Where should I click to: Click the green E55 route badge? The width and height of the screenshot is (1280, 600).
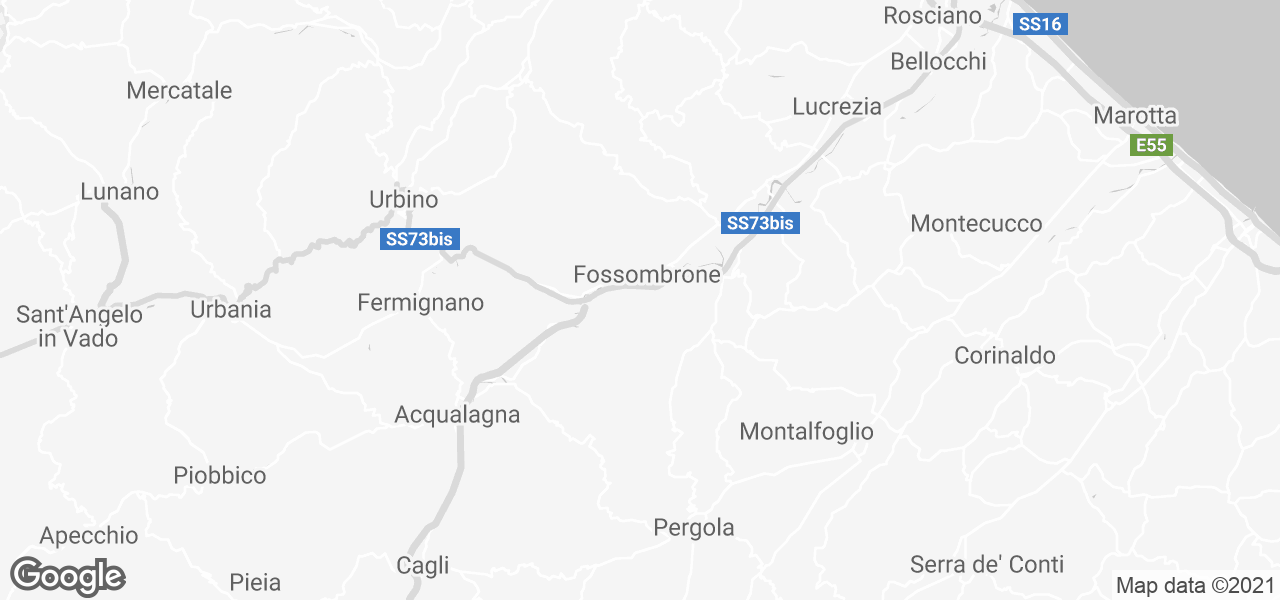1151,146
